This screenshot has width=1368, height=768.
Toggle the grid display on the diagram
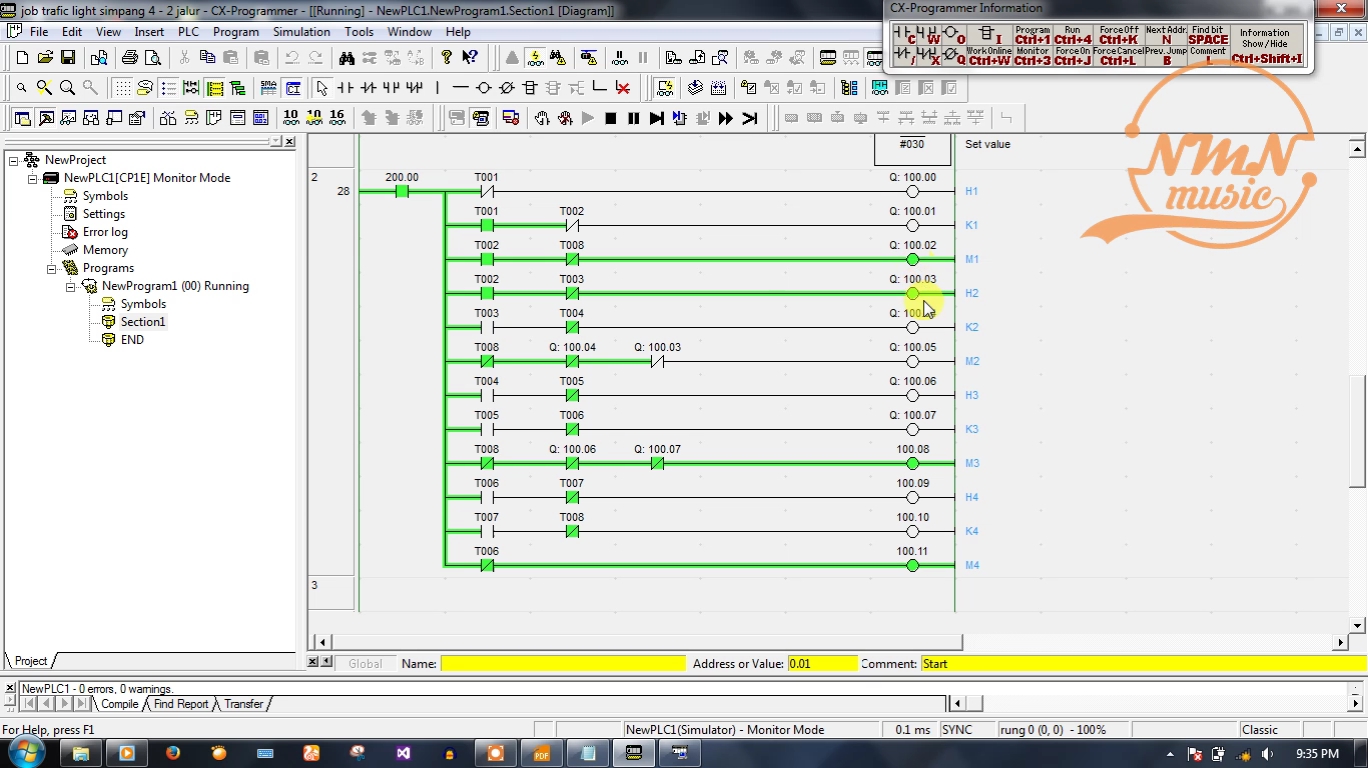coord(122,87)
